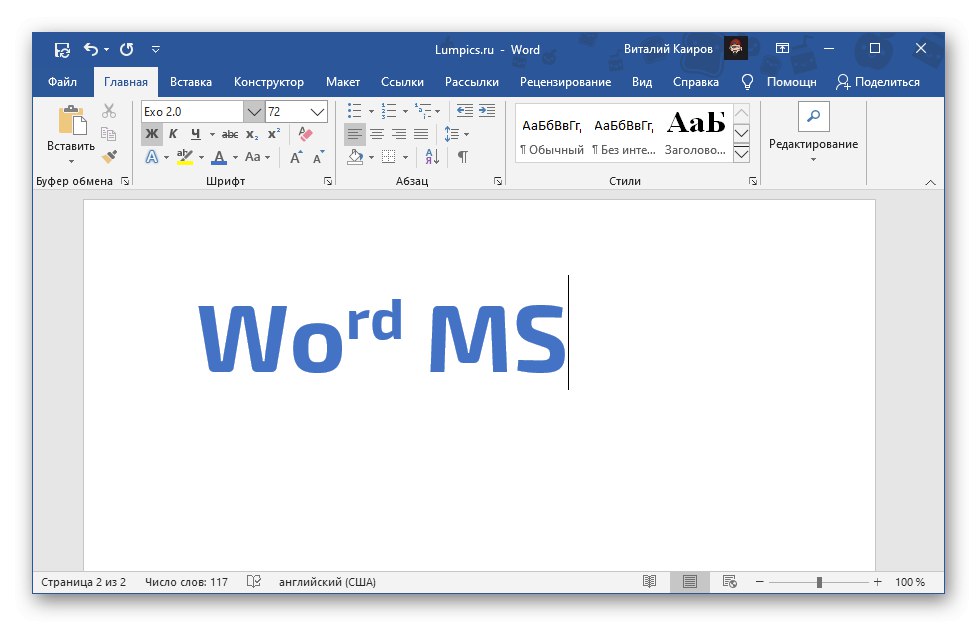
Task: Apply subscript to selected text
Action: pos(252,134)
